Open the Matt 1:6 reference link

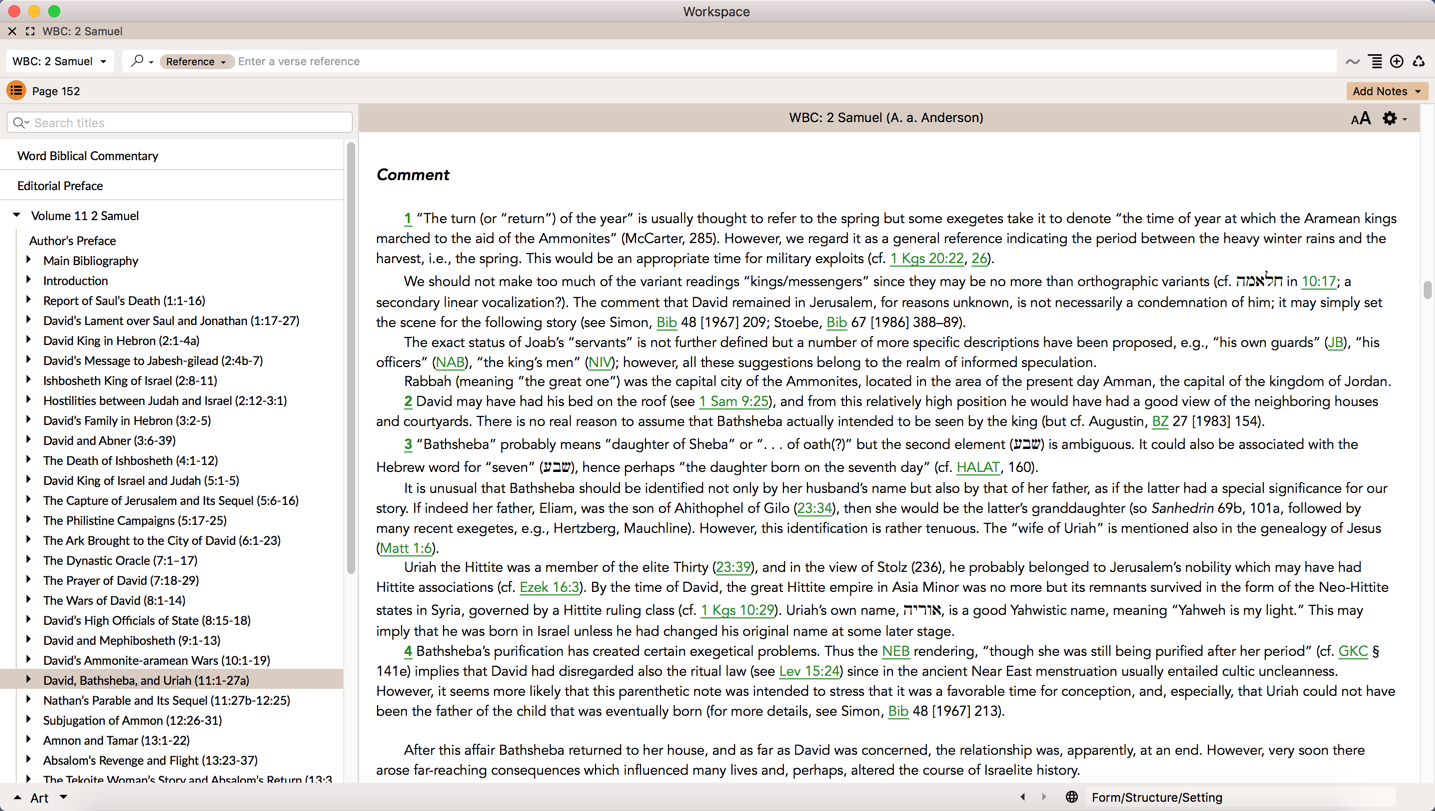tap(407, 548)
